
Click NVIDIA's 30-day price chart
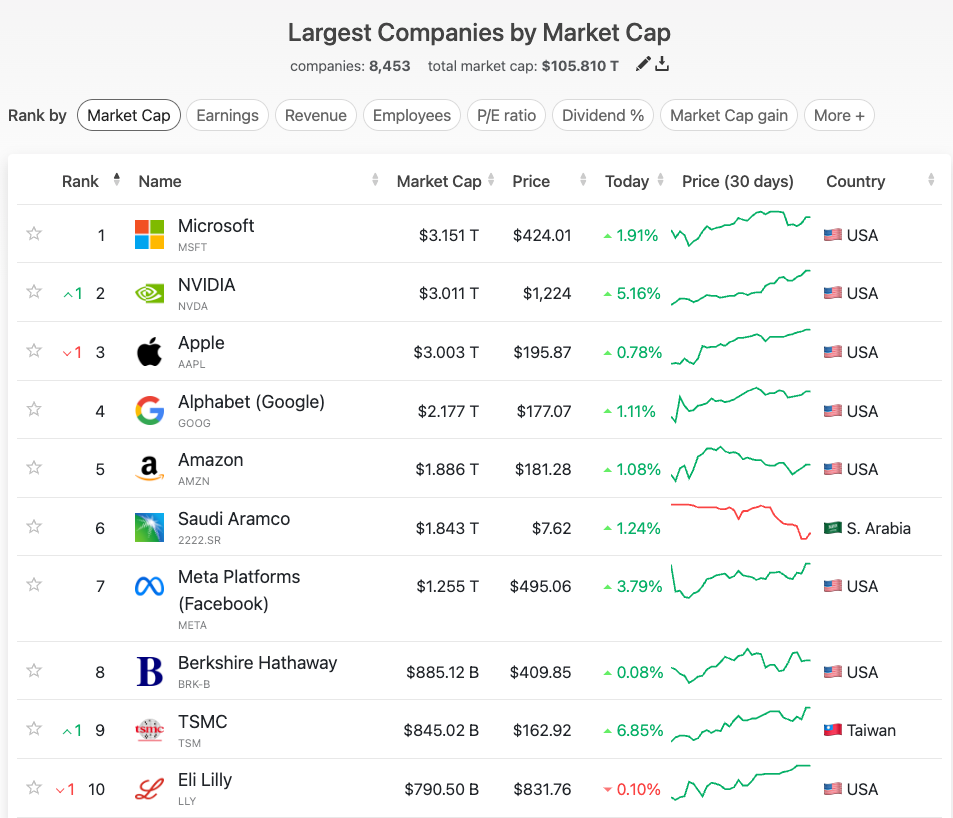tap(741, 287)
